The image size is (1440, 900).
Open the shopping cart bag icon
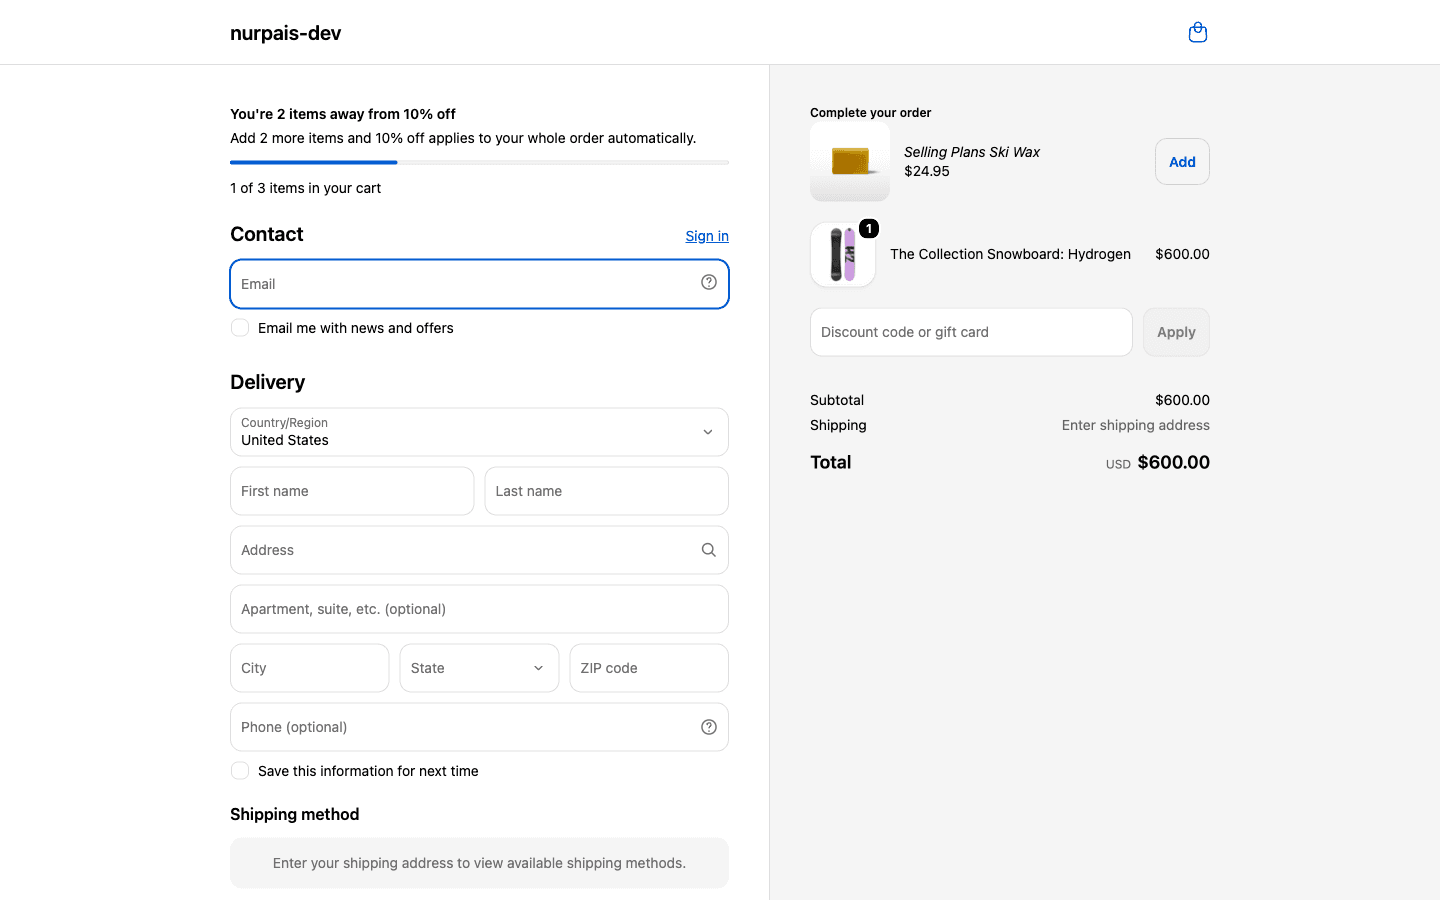(x=1197, y=33)
